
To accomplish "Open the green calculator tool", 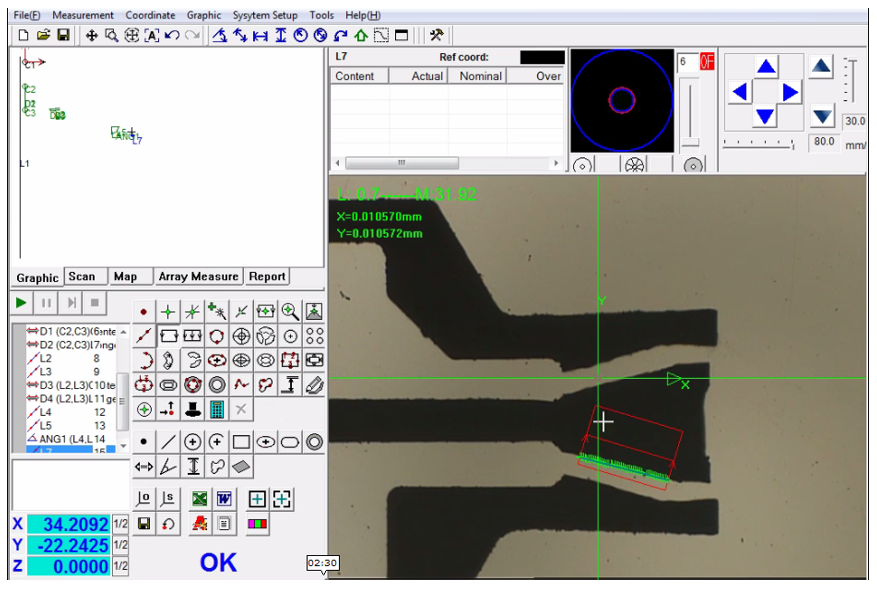I will [x=217, y=409].
